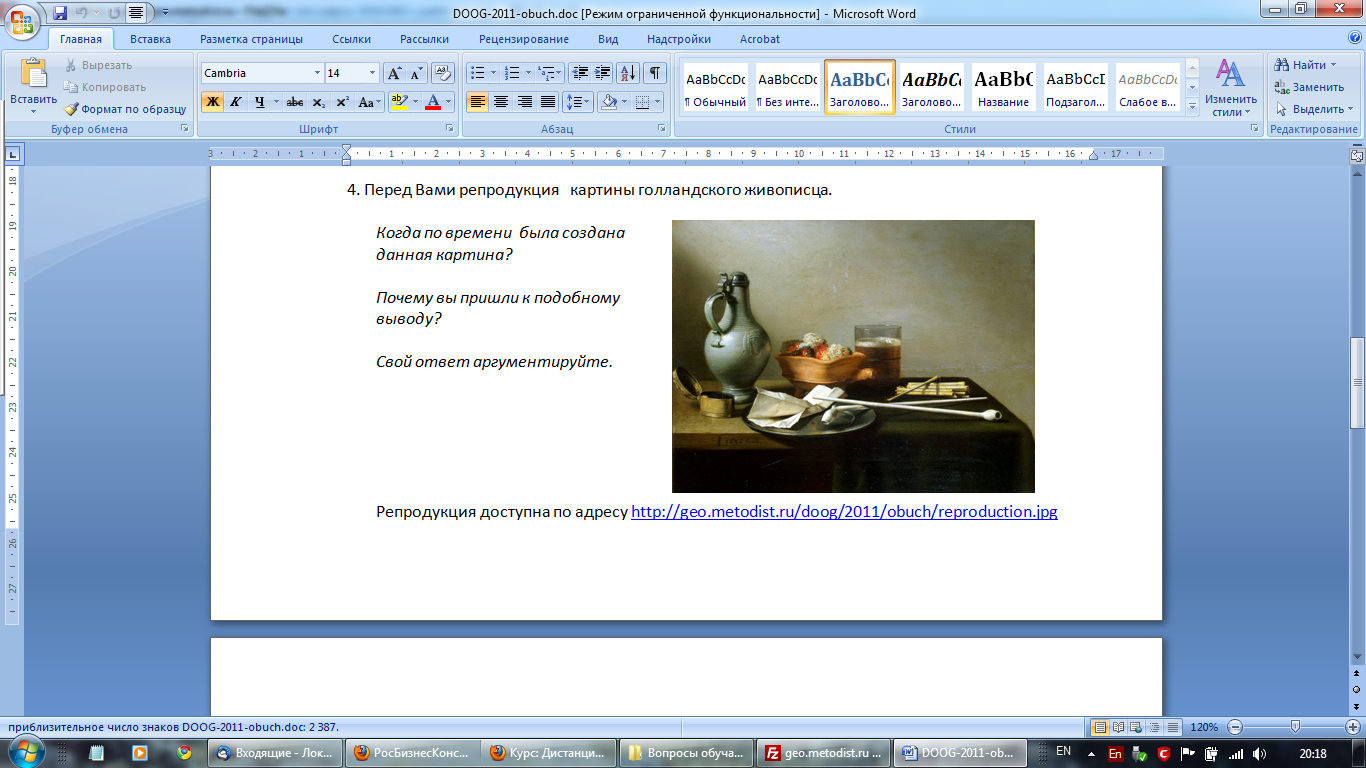Image resolution: width=1366 pixels, height=768 pixels.
Task: Select the still life painting image
Action: 853,356
